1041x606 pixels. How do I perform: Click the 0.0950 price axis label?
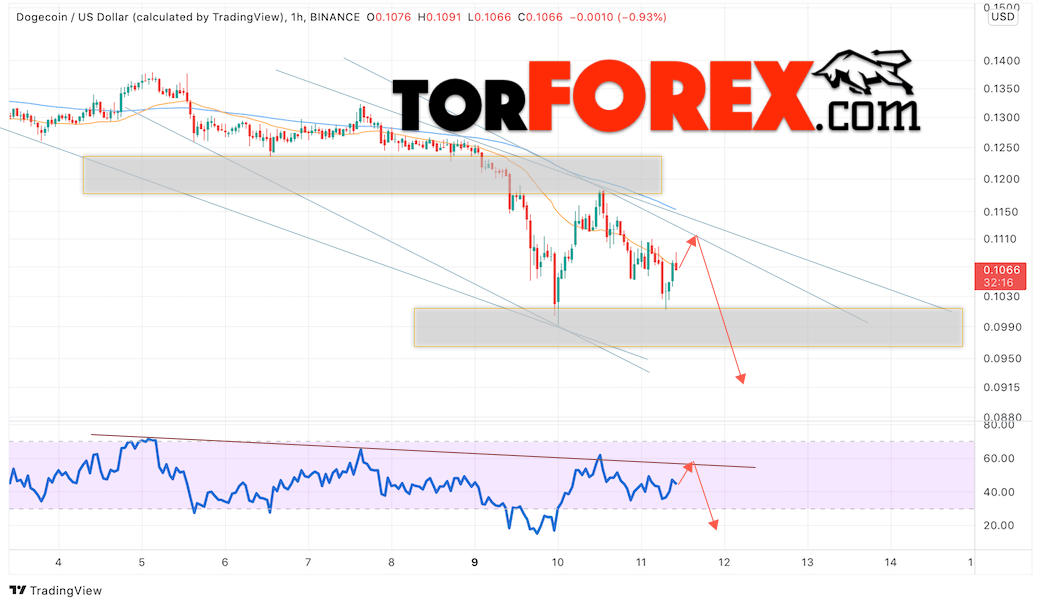click(x=1001, y=358)
